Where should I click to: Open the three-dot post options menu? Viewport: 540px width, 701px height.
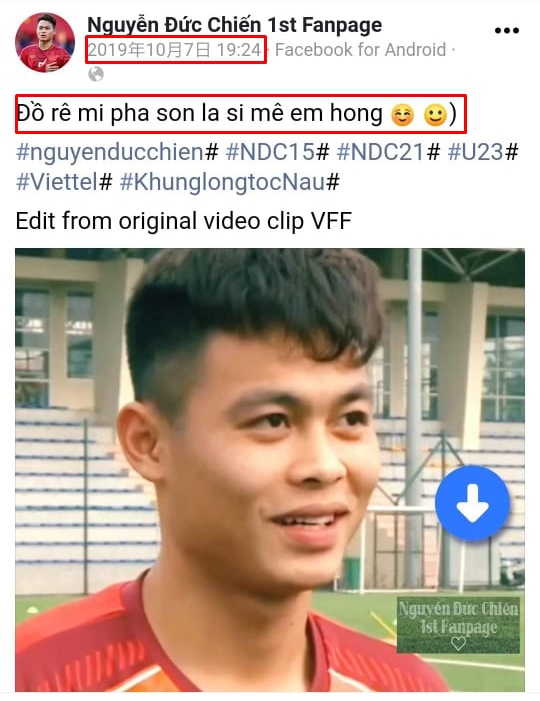[x=506, y=30]
